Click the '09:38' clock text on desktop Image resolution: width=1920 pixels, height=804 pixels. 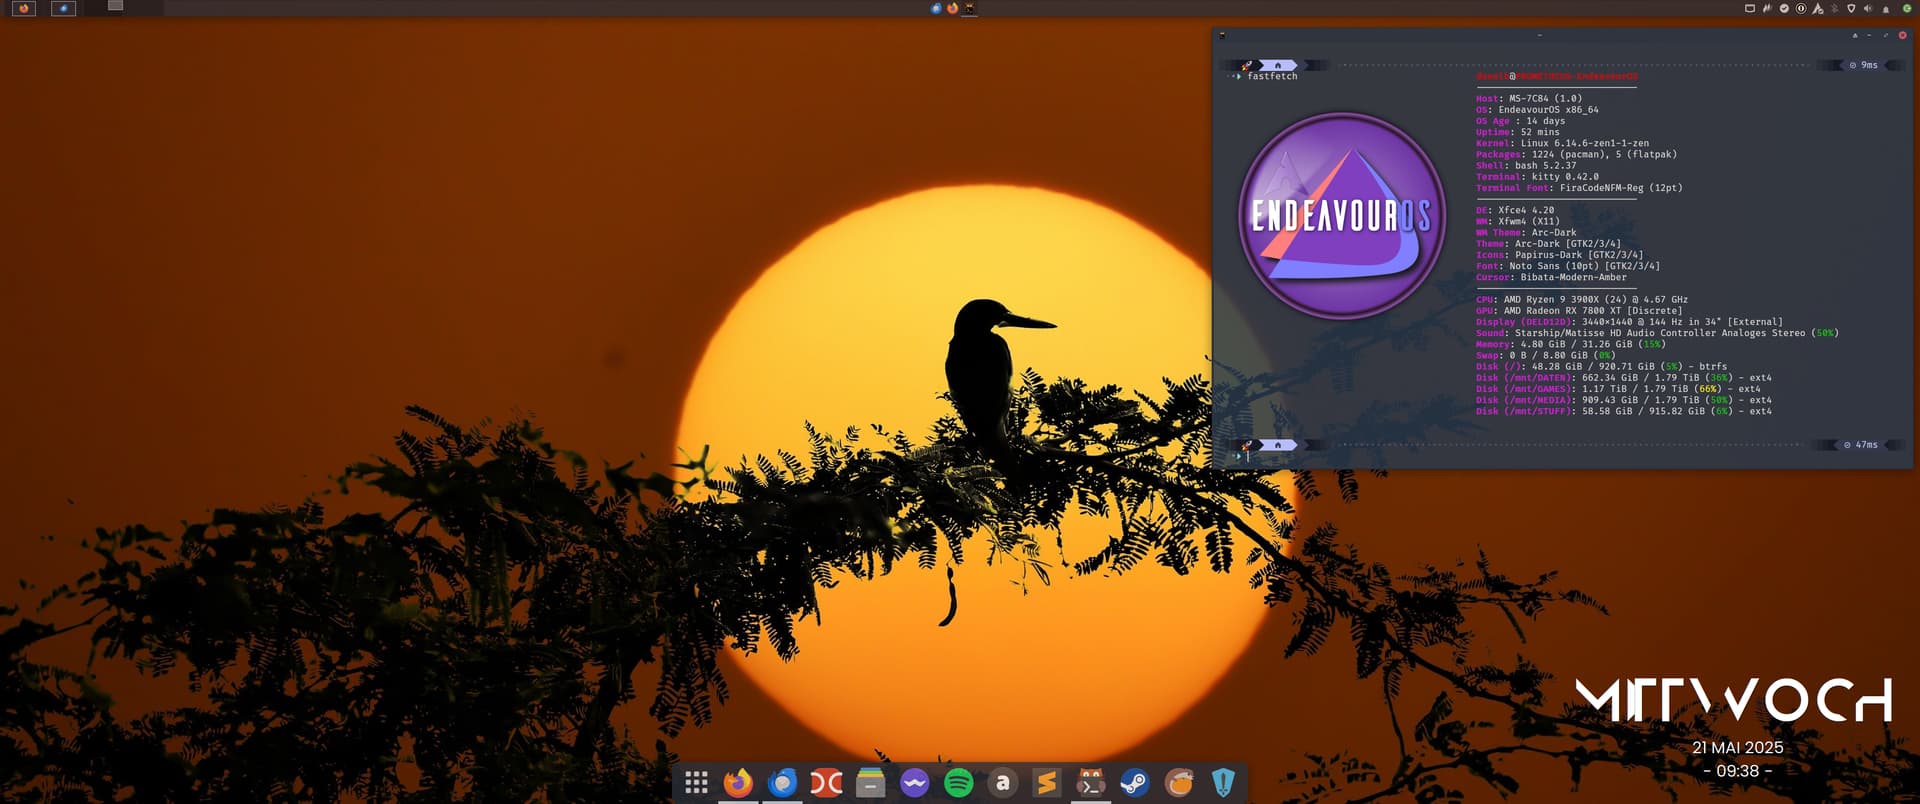[x=1738, y=771]
